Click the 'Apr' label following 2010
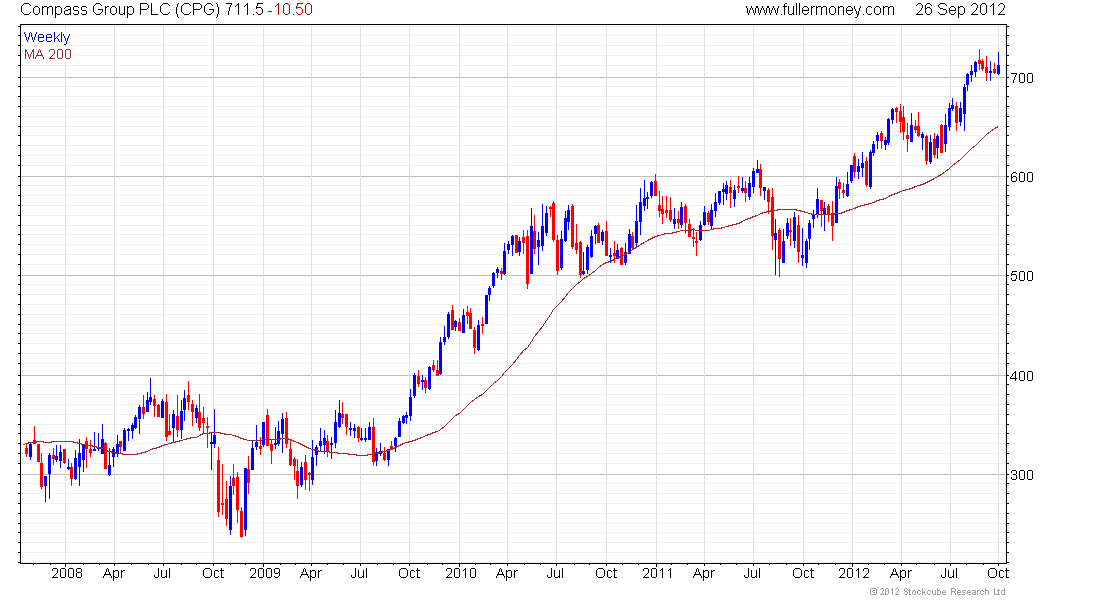 click(507, 574)
